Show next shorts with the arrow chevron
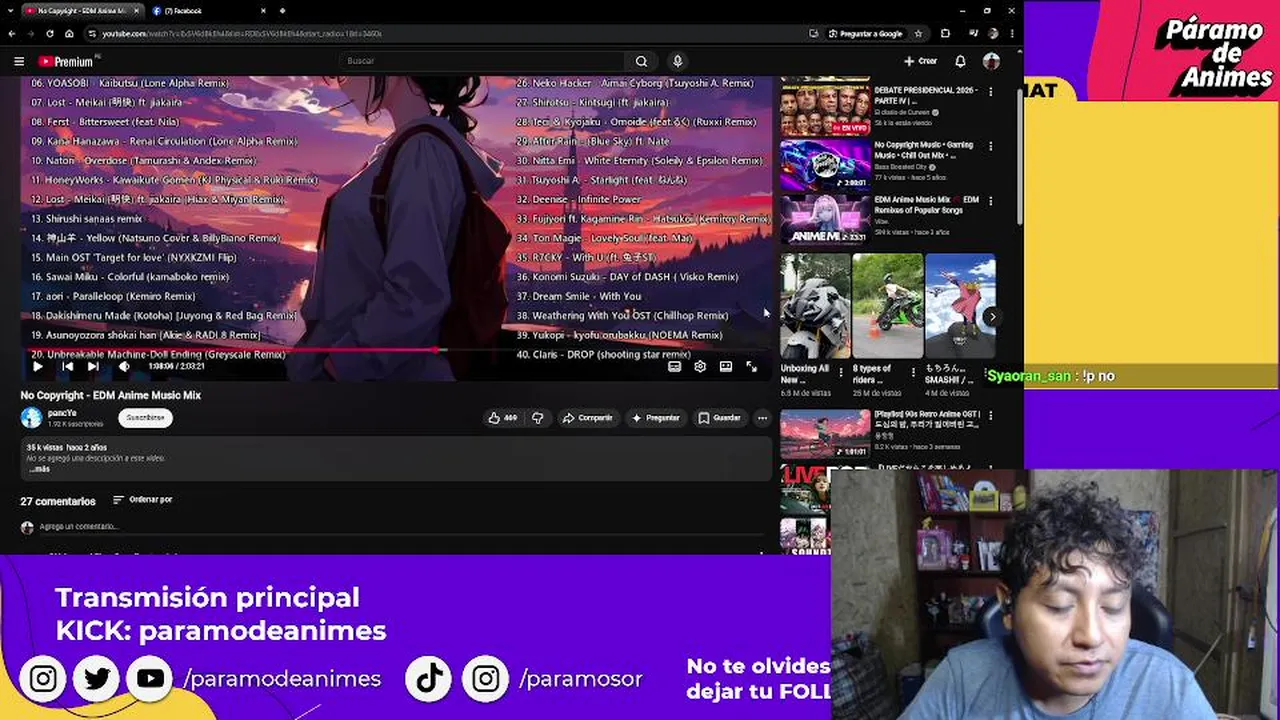Viewport: 1280px width, 720px height. pos(992,317)
